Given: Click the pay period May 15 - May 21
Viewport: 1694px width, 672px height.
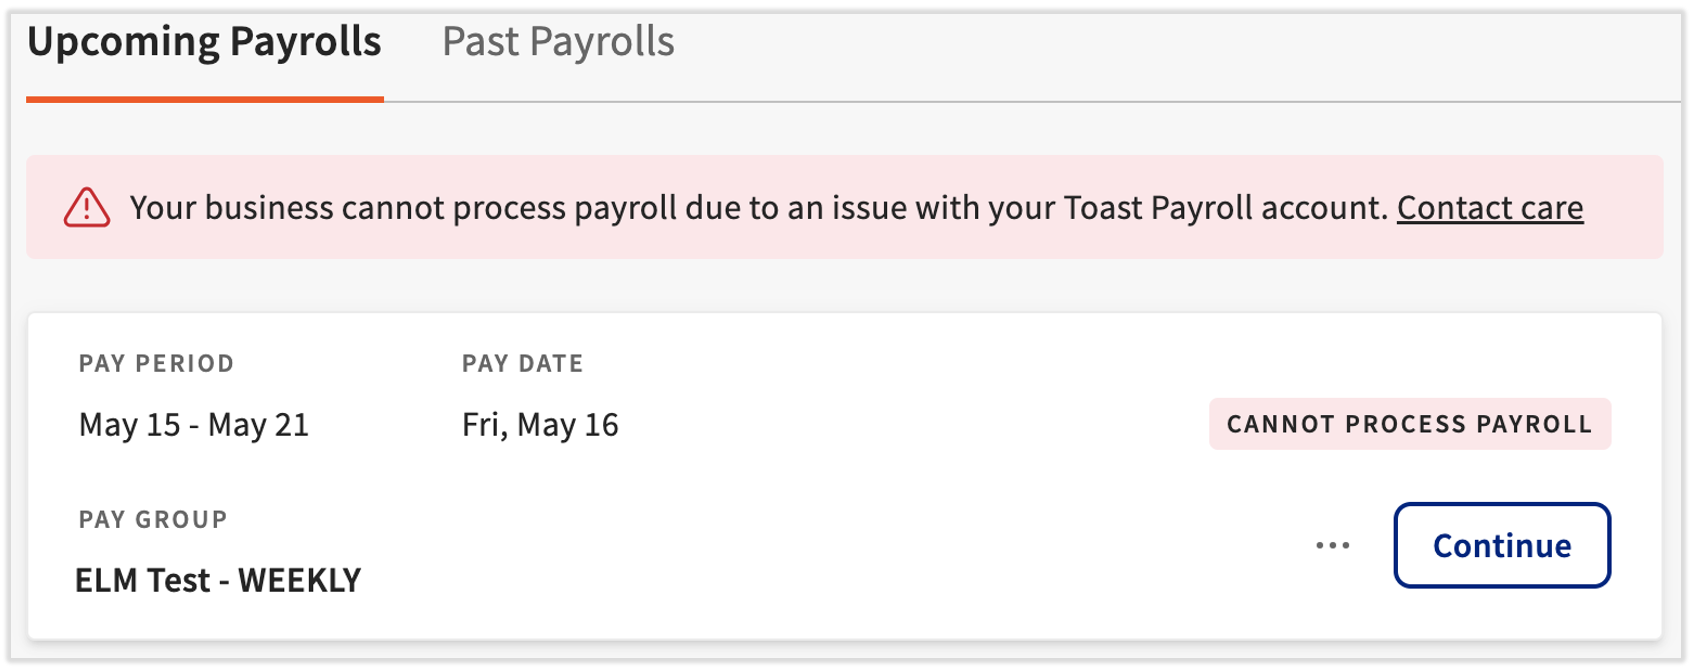Looking at the screenshot, I should tap(194, 425).
